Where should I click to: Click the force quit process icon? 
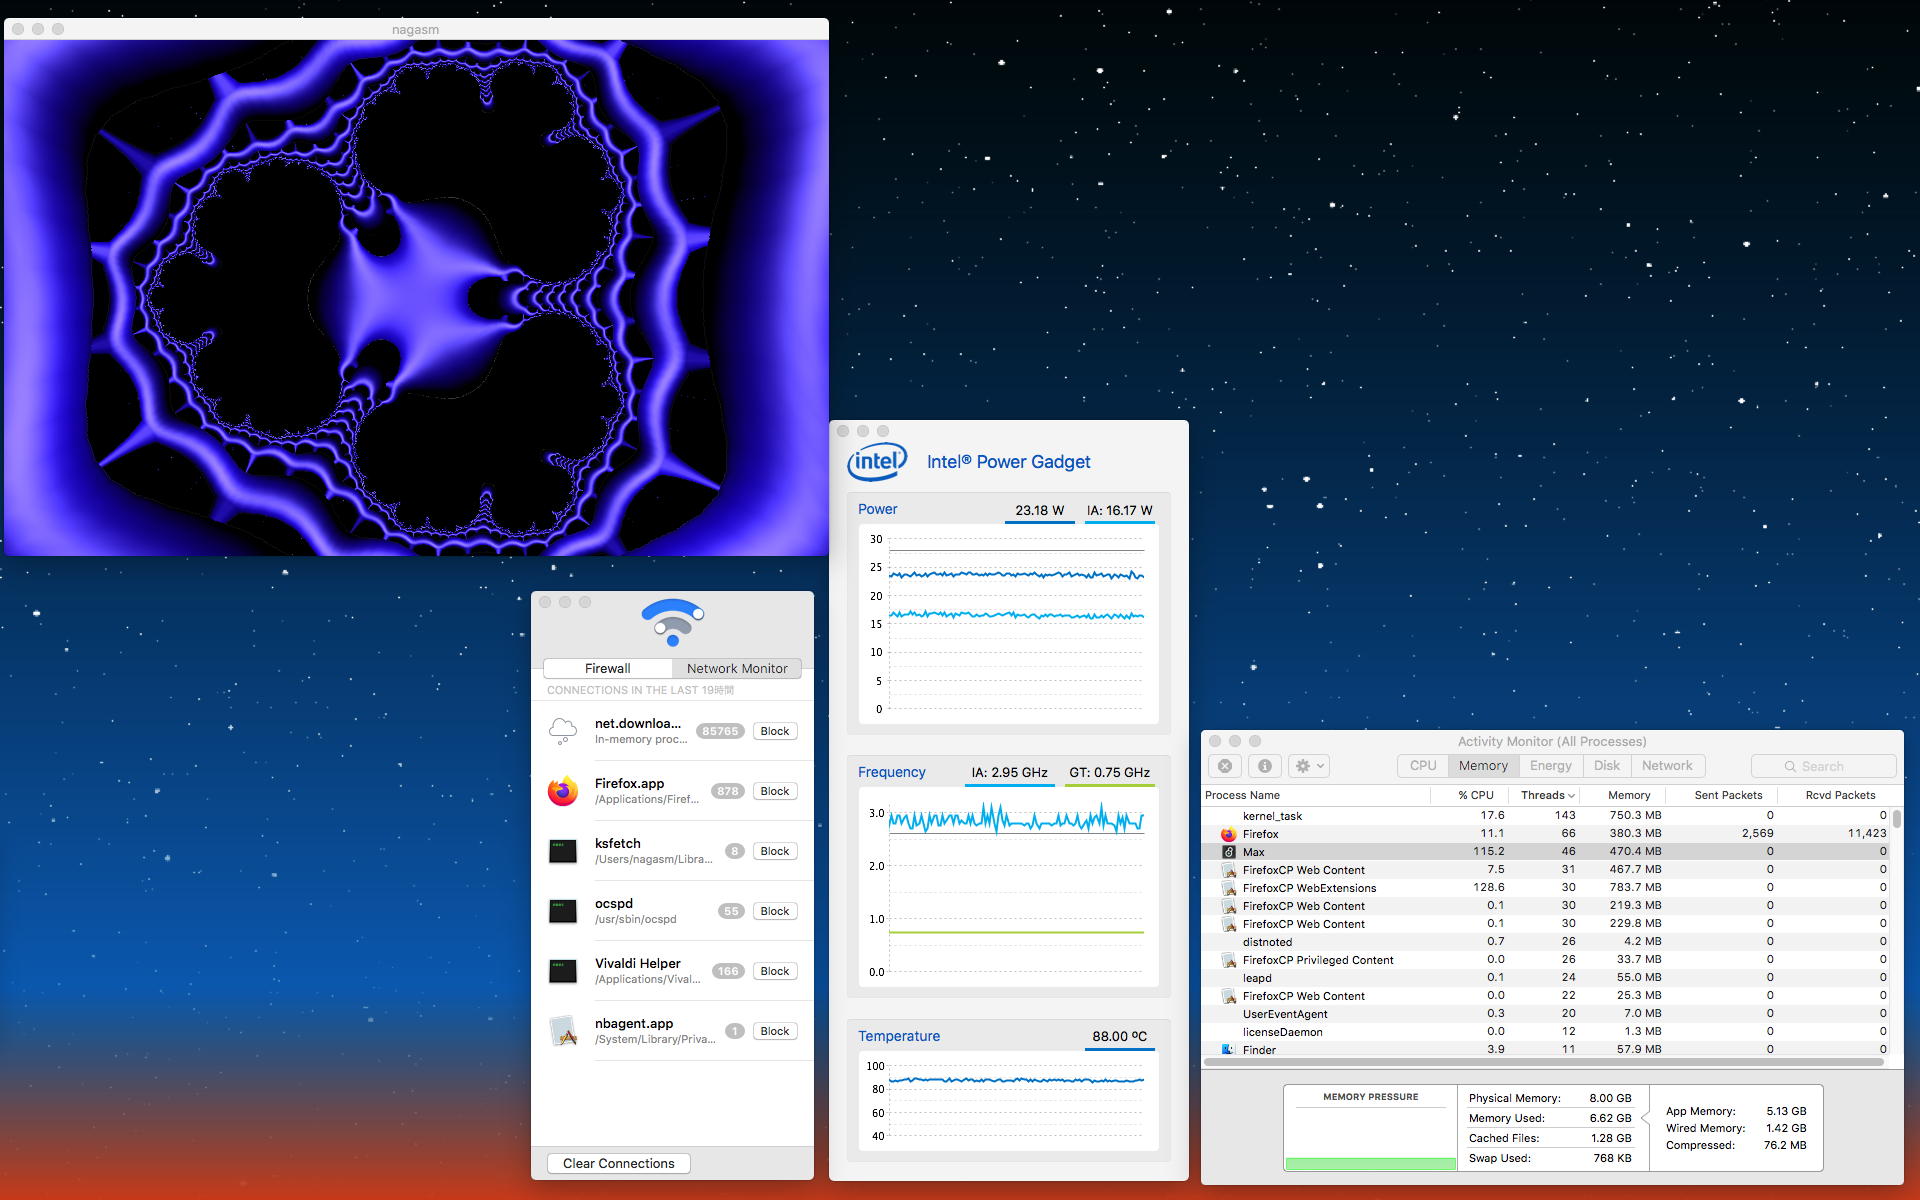(x=1225, y=766)
